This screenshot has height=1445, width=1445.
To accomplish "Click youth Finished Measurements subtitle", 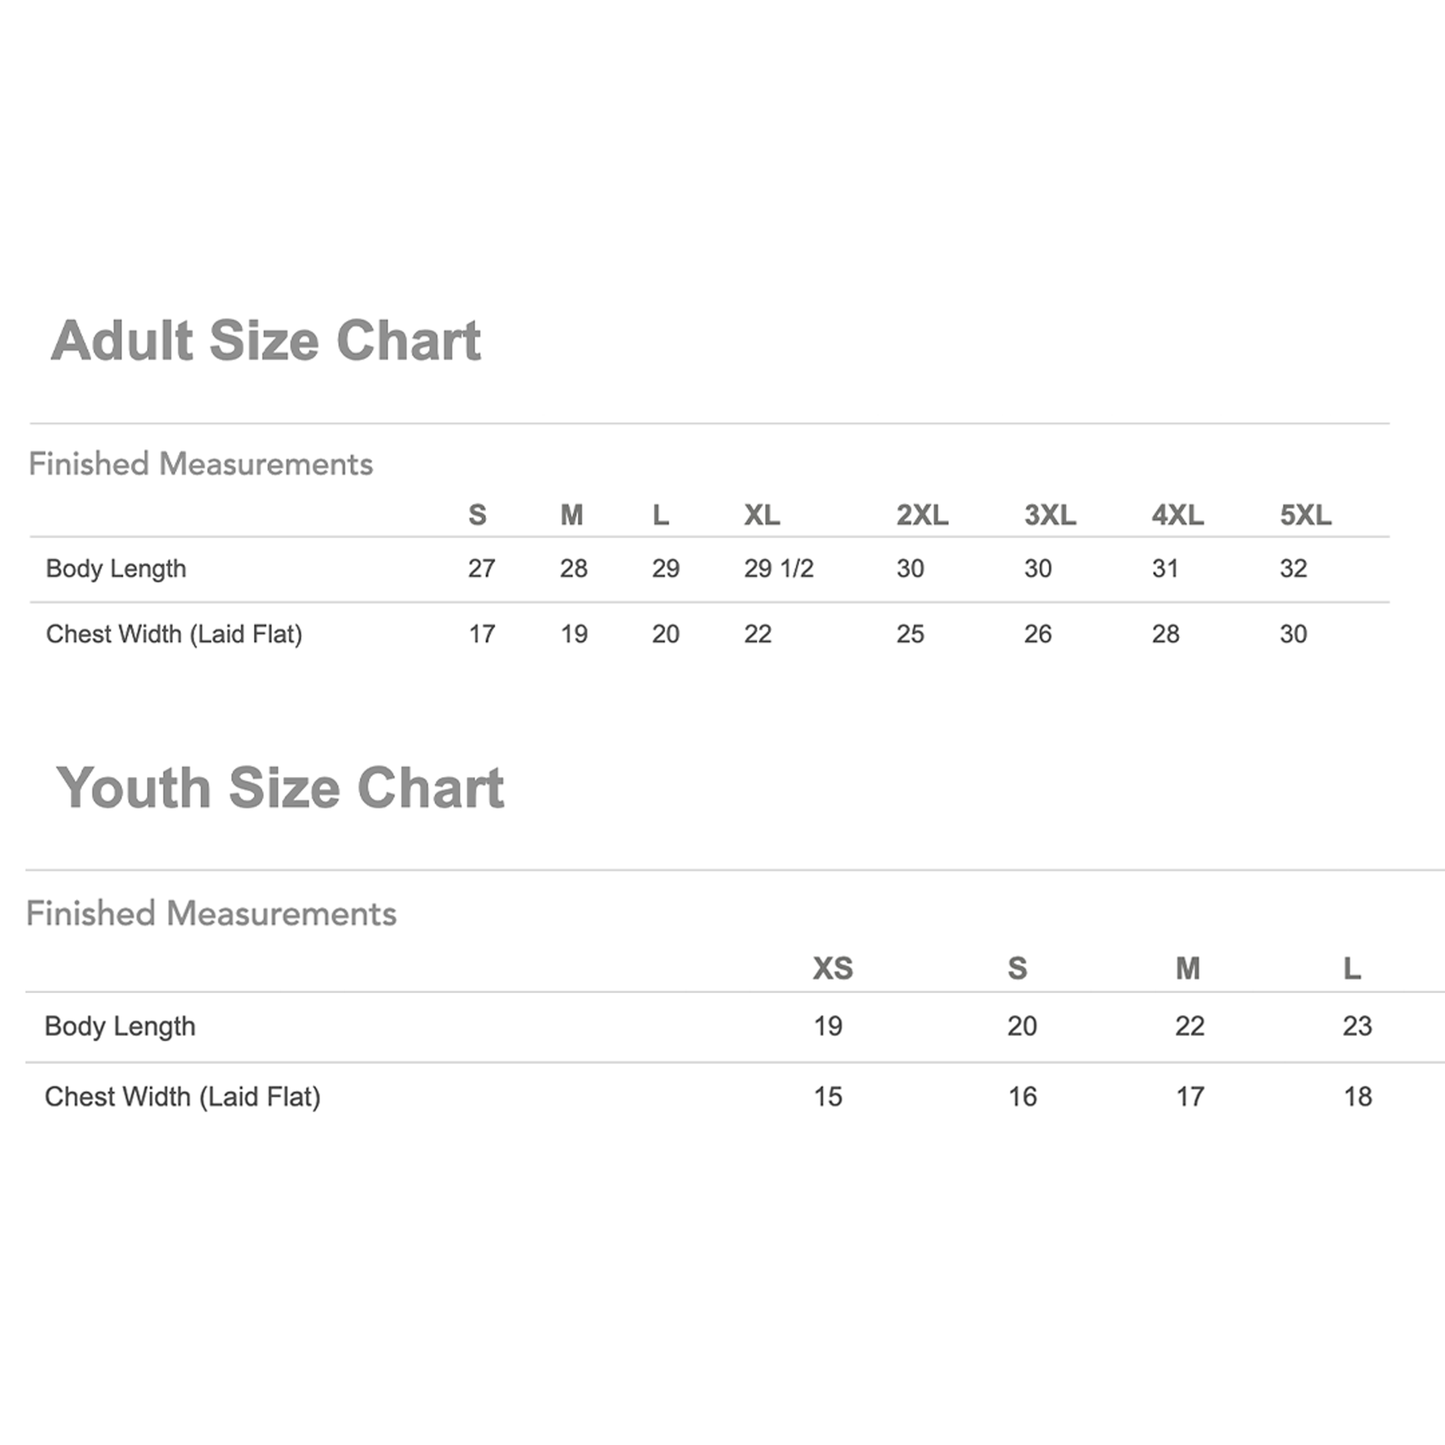I will tap(211, 914).
